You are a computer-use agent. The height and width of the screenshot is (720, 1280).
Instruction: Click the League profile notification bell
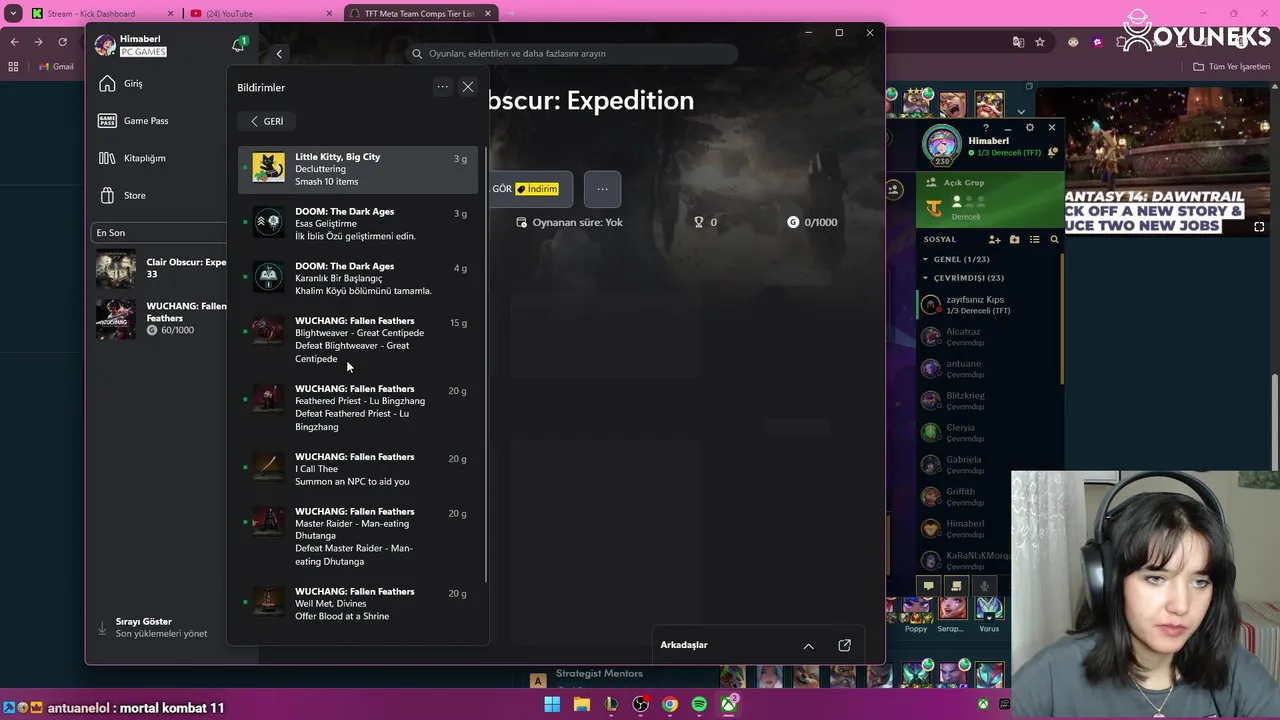[x=1052, y=153]
